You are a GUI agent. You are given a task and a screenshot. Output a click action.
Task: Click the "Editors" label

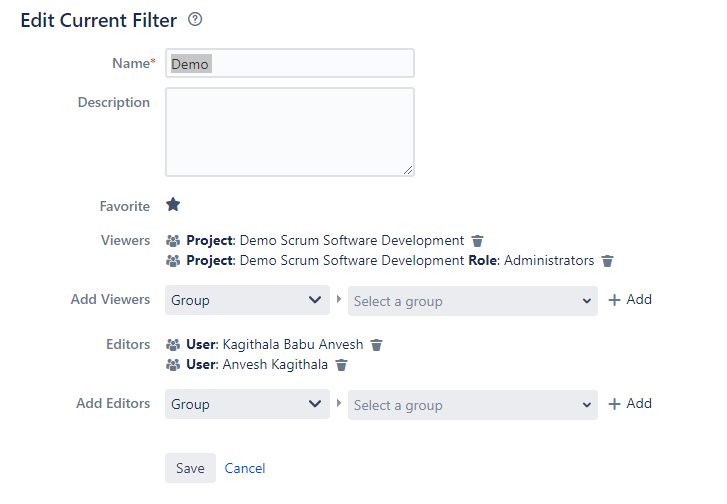point(128,344)
